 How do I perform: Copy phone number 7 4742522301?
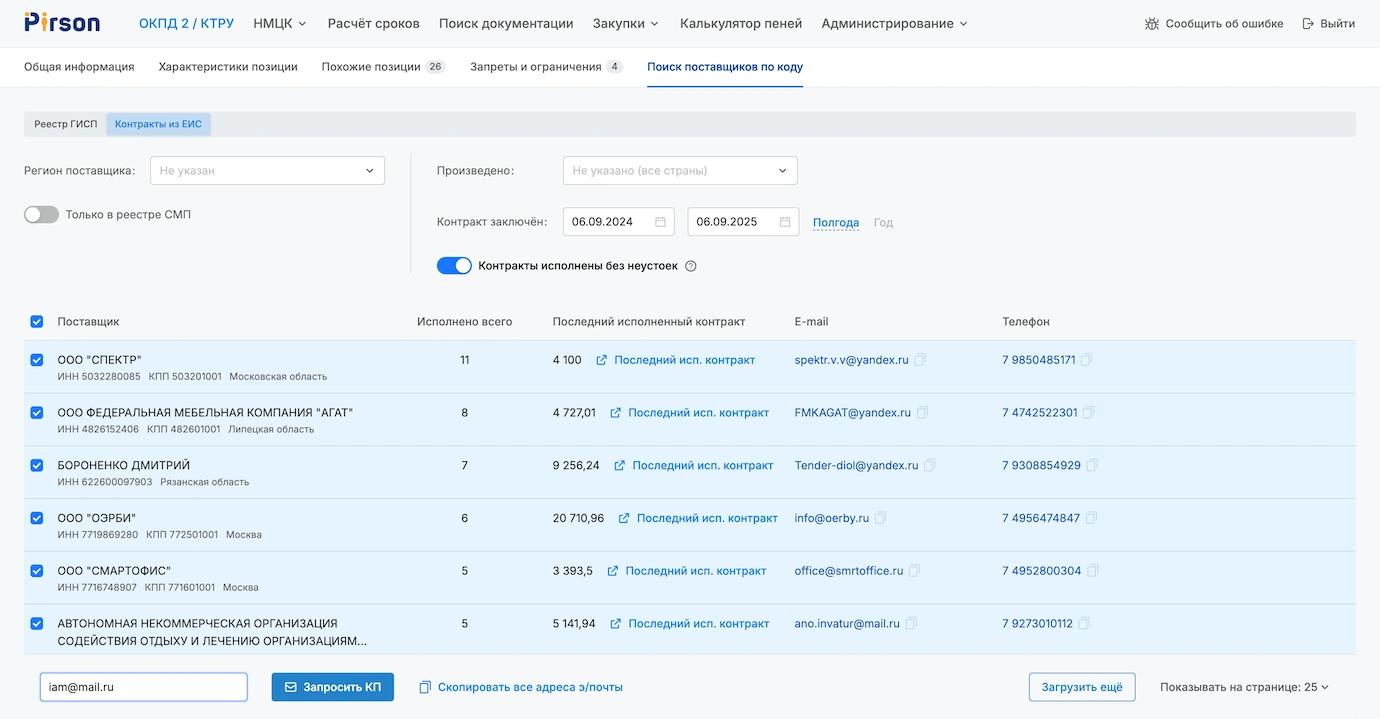click(x=1090, y=413)
